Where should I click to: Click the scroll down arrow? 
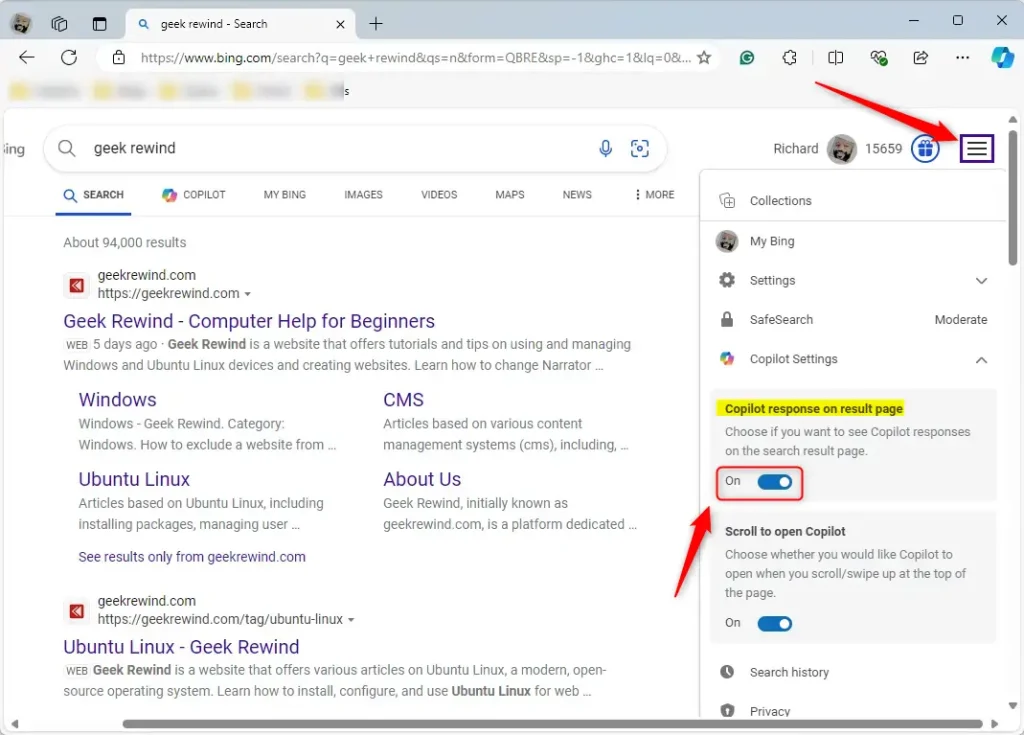point(1013,706)
